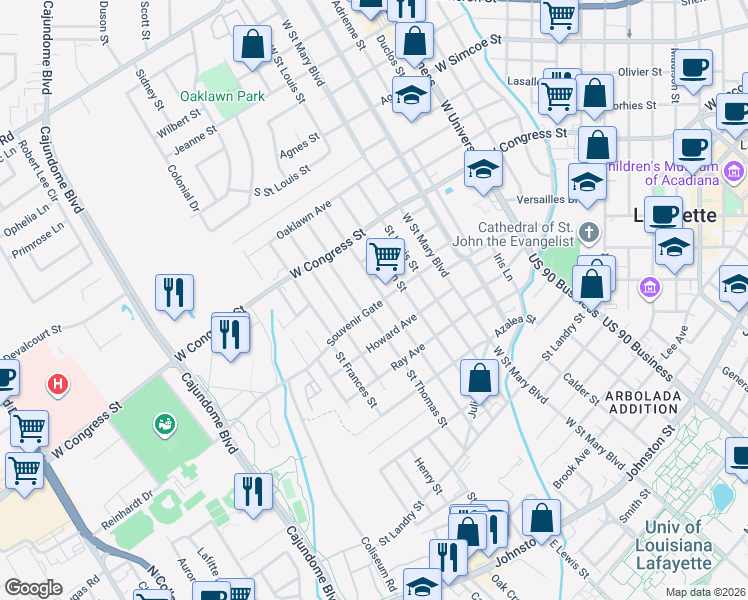Select the Univ of Louisiana Lafayette label

coord(673,546)
